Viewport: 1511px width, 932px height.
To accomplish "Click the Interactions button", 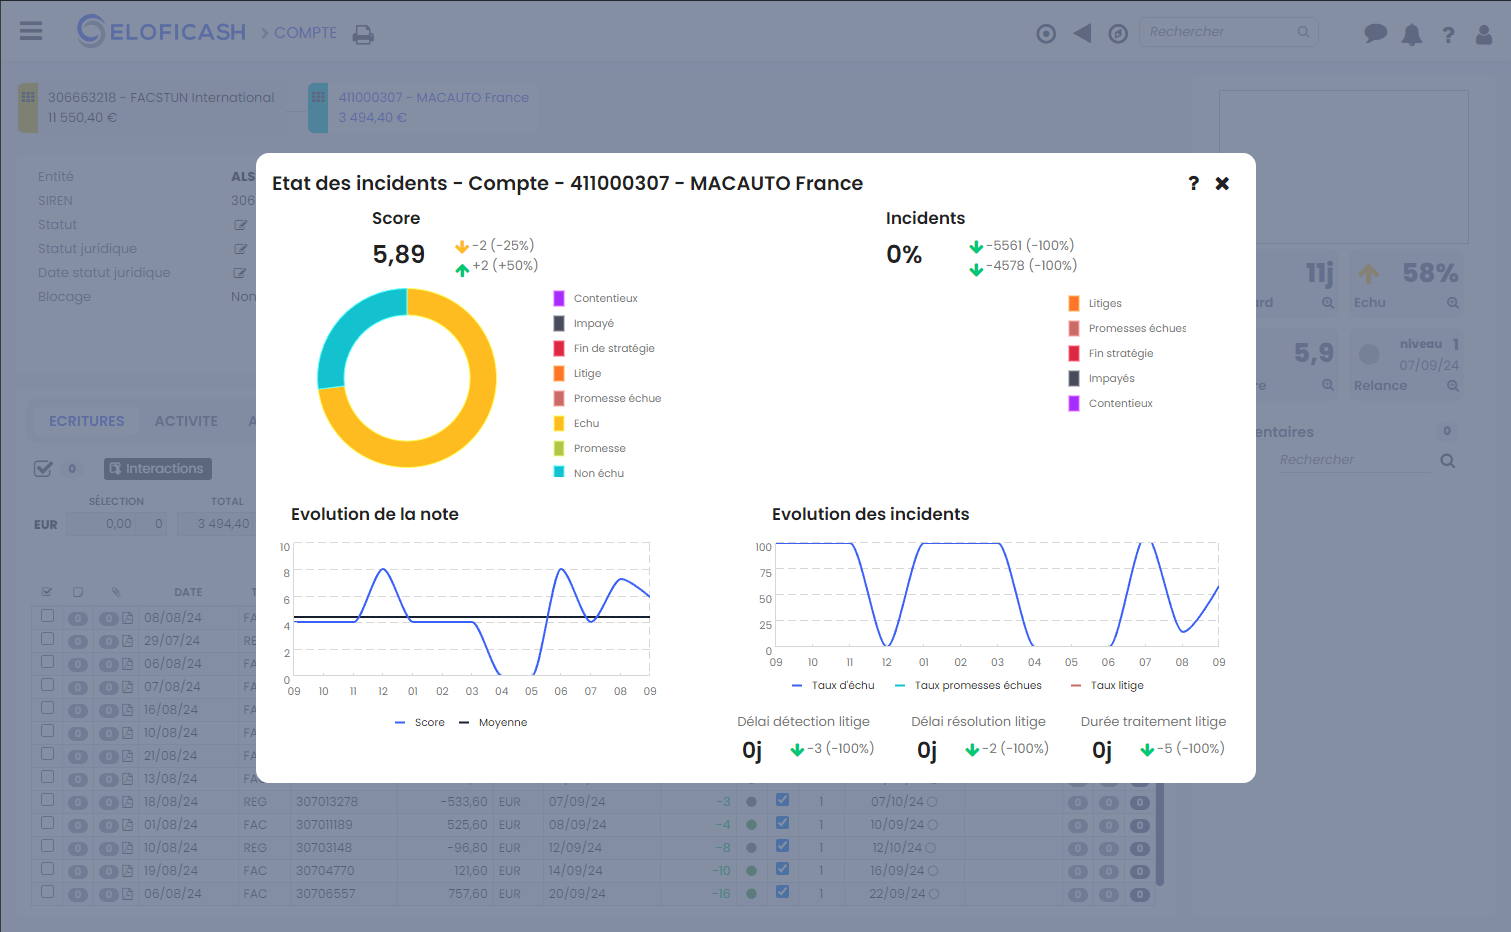I will point(157,469).
